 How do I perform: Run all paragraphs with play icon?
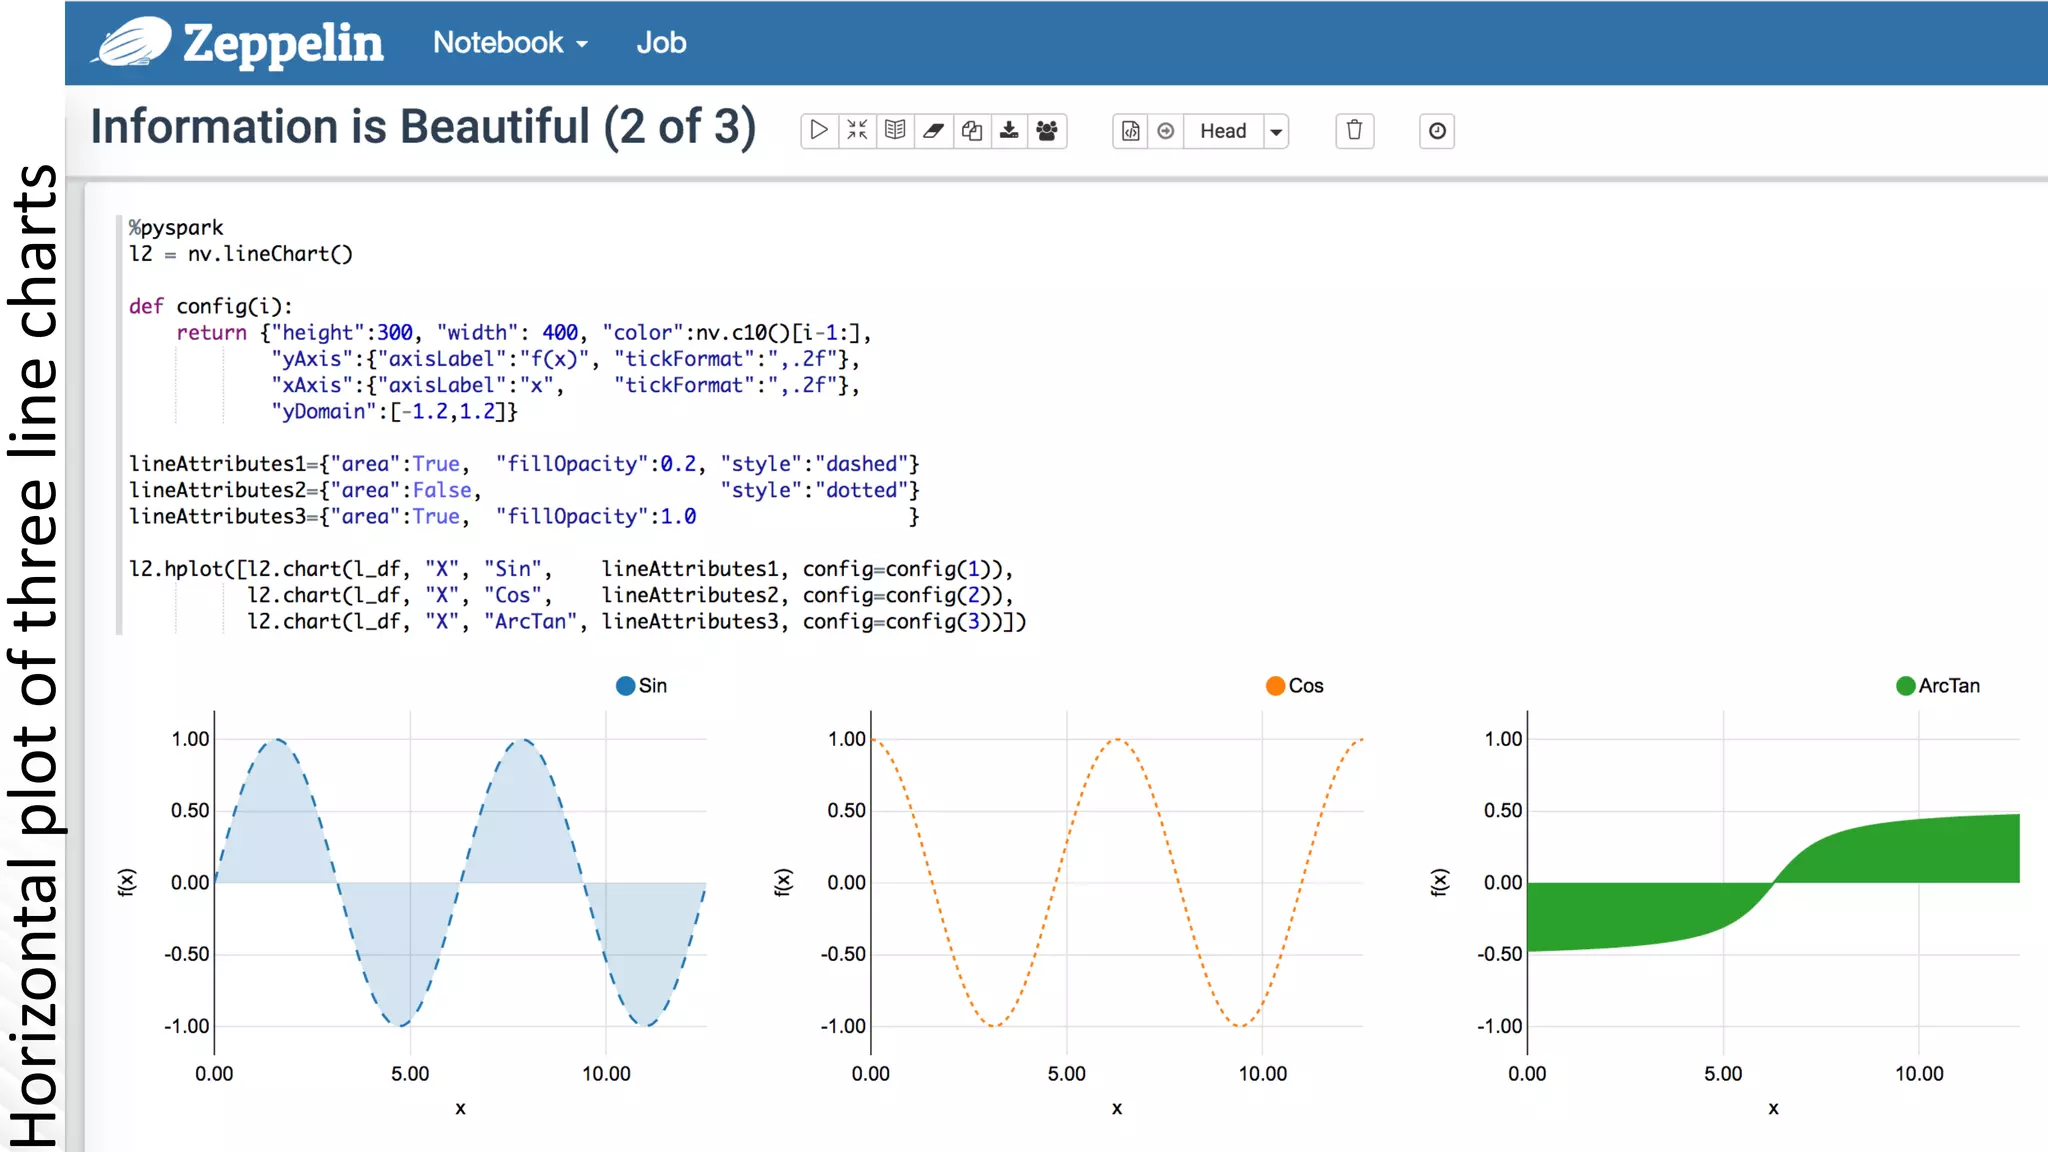click(x=819, y=131)
